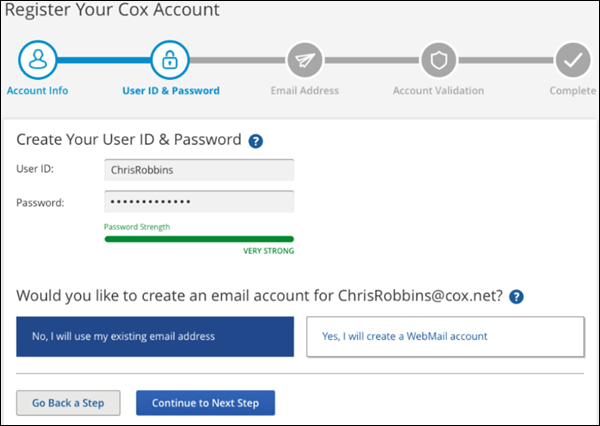Click the Account Info person icon
Viewport: 600px width, 426px height.
point(38,60)
